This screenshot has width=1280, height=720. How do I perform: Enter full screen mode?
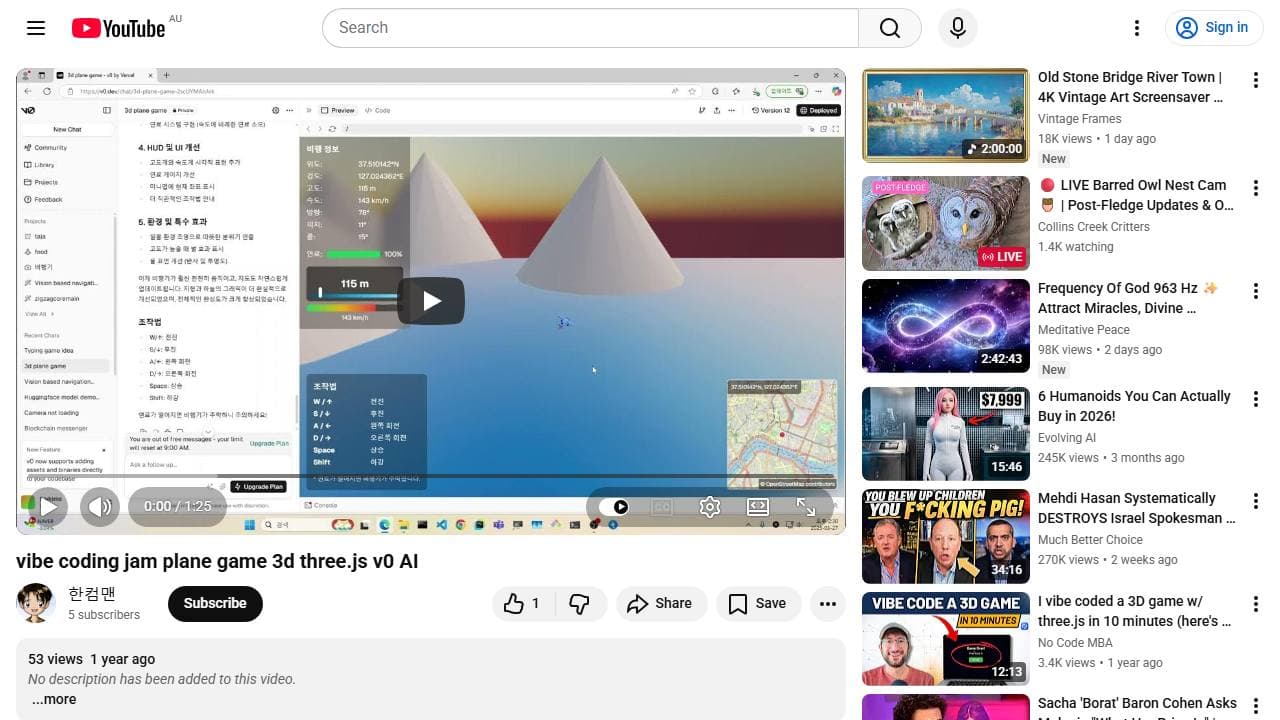click(x=806, y=507)
